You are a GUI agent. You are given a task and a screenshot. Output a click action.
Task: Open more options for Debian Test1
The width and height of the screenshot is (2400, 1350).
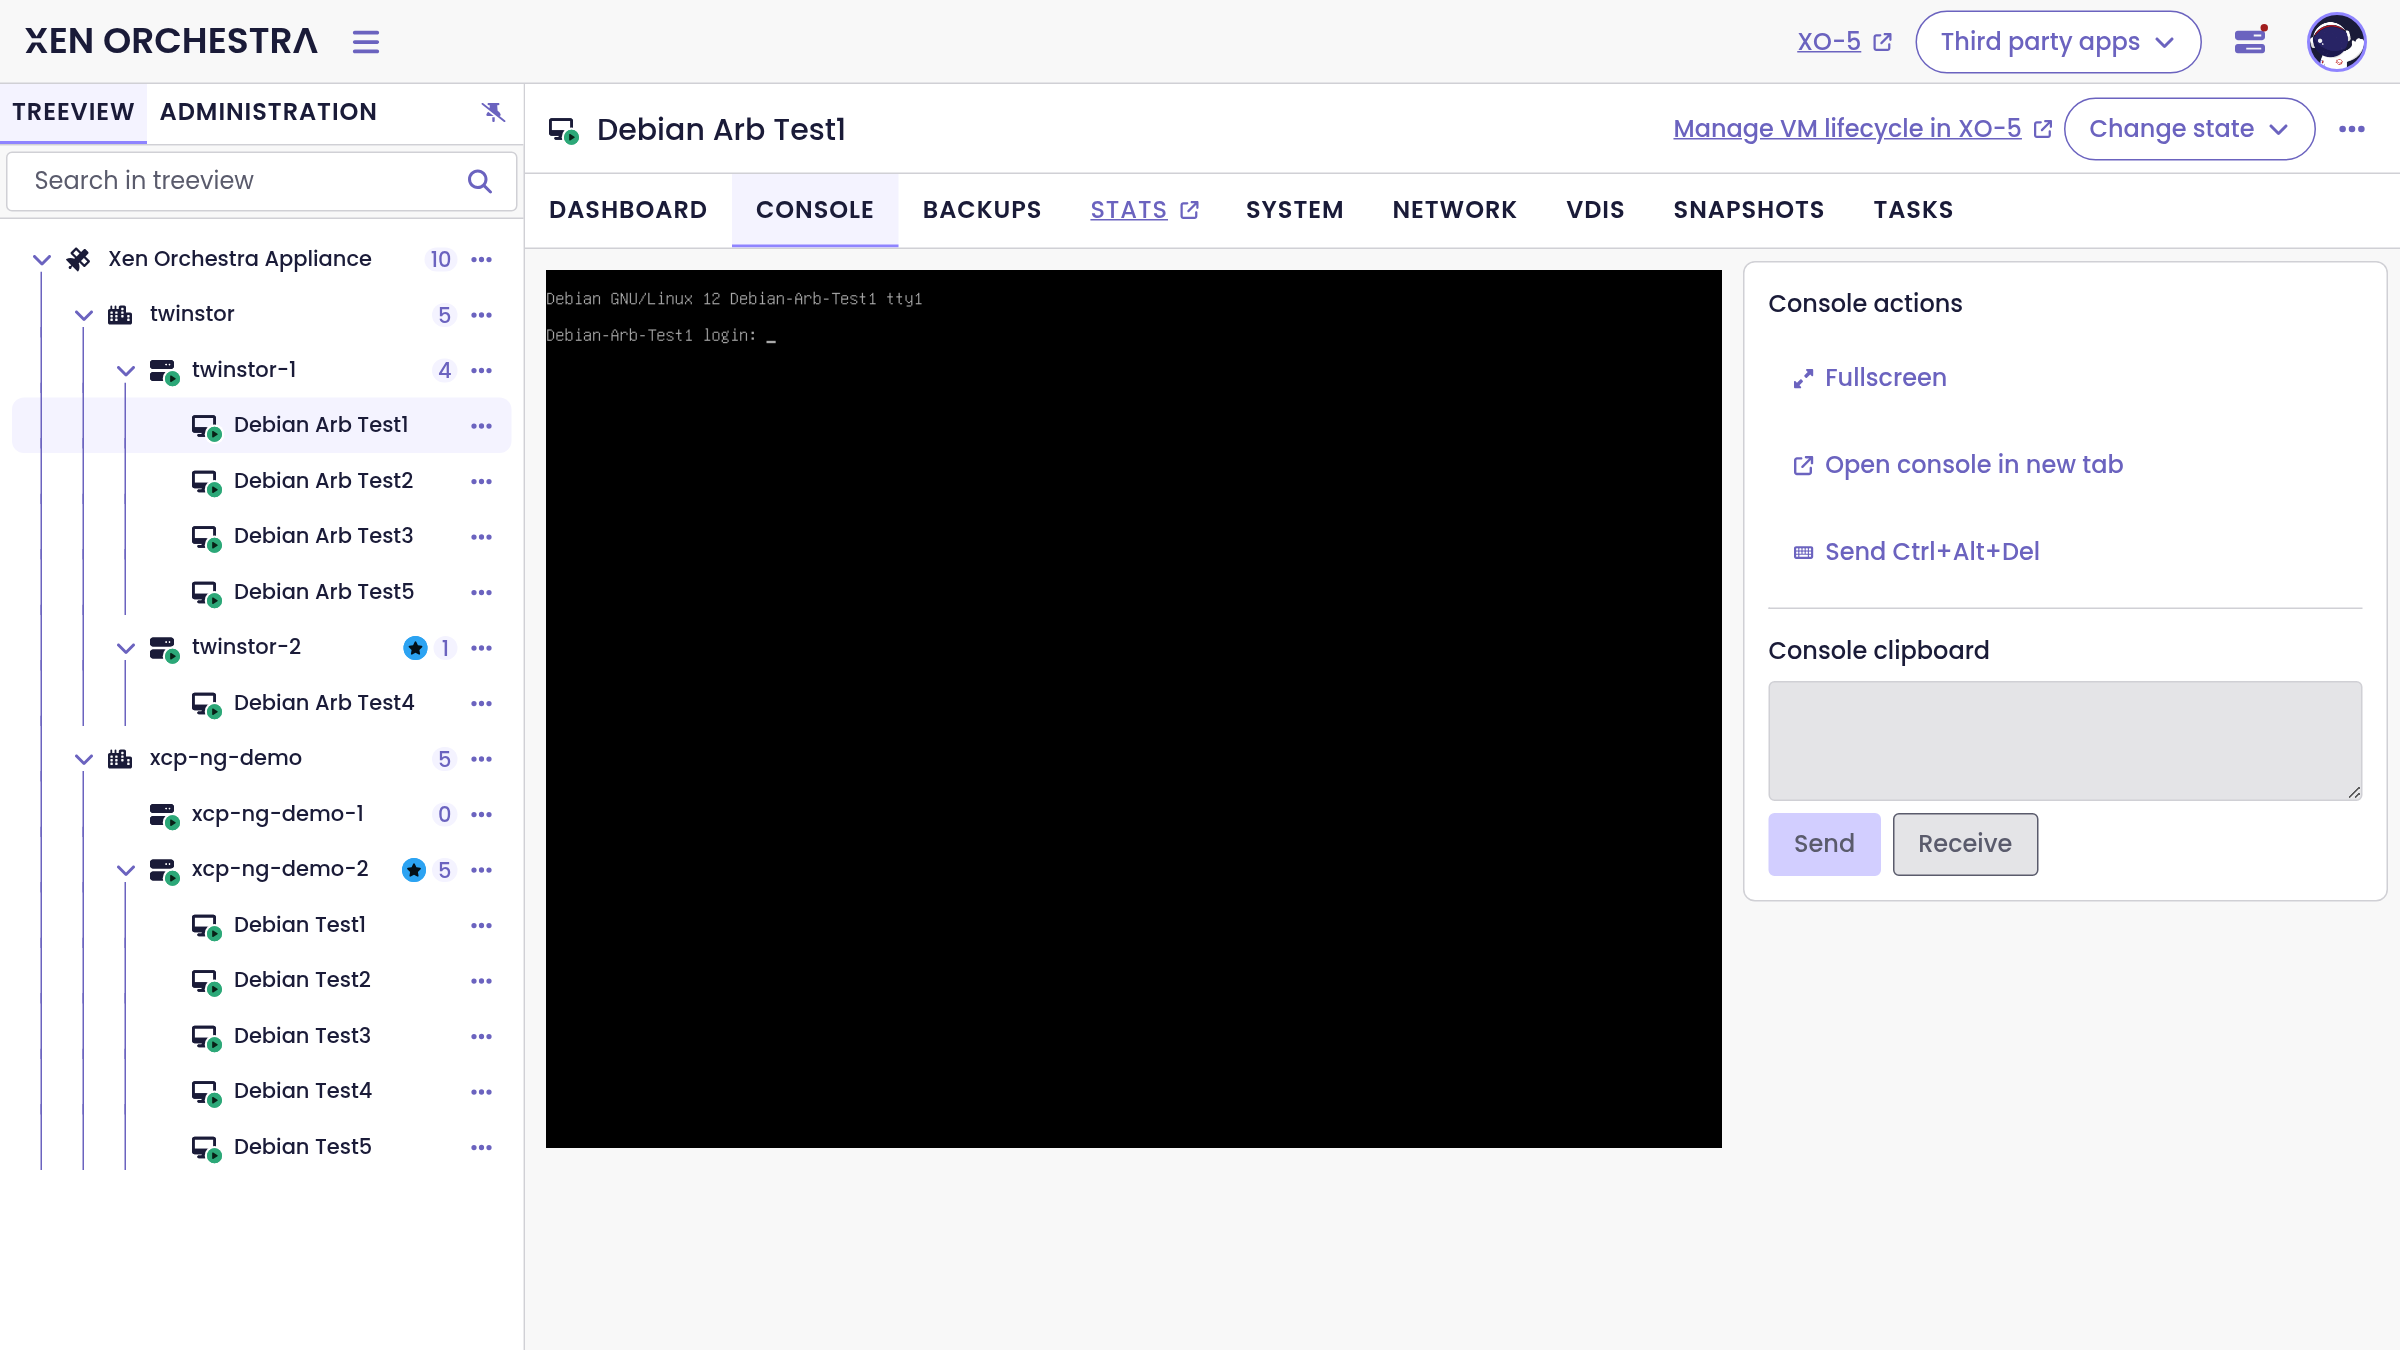482,926
